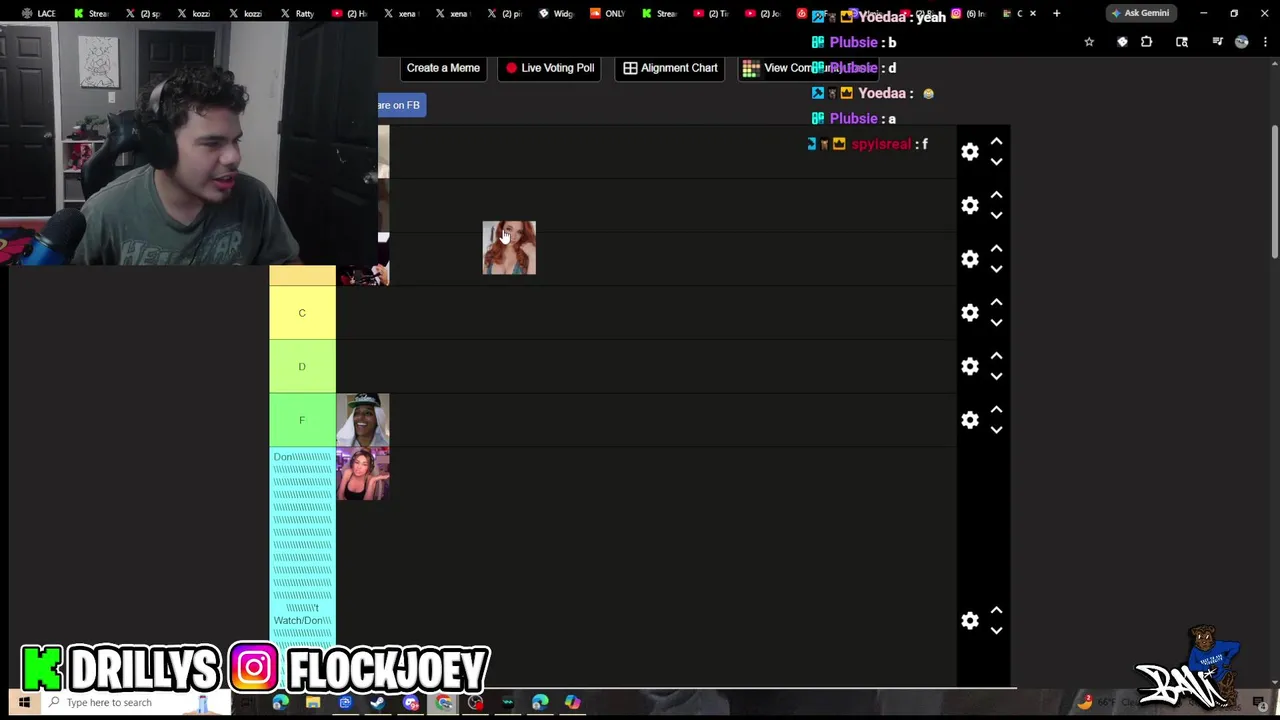1280x720 pixels.
Task: Select the thumbnail in the F tier row
Action: tap(362, 420)
